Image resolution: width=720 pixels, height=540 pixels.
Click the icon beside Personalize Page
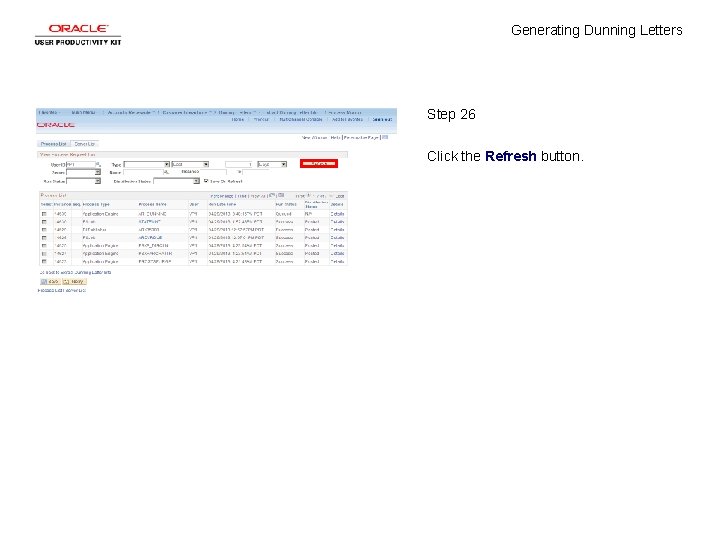pos(385,137)
